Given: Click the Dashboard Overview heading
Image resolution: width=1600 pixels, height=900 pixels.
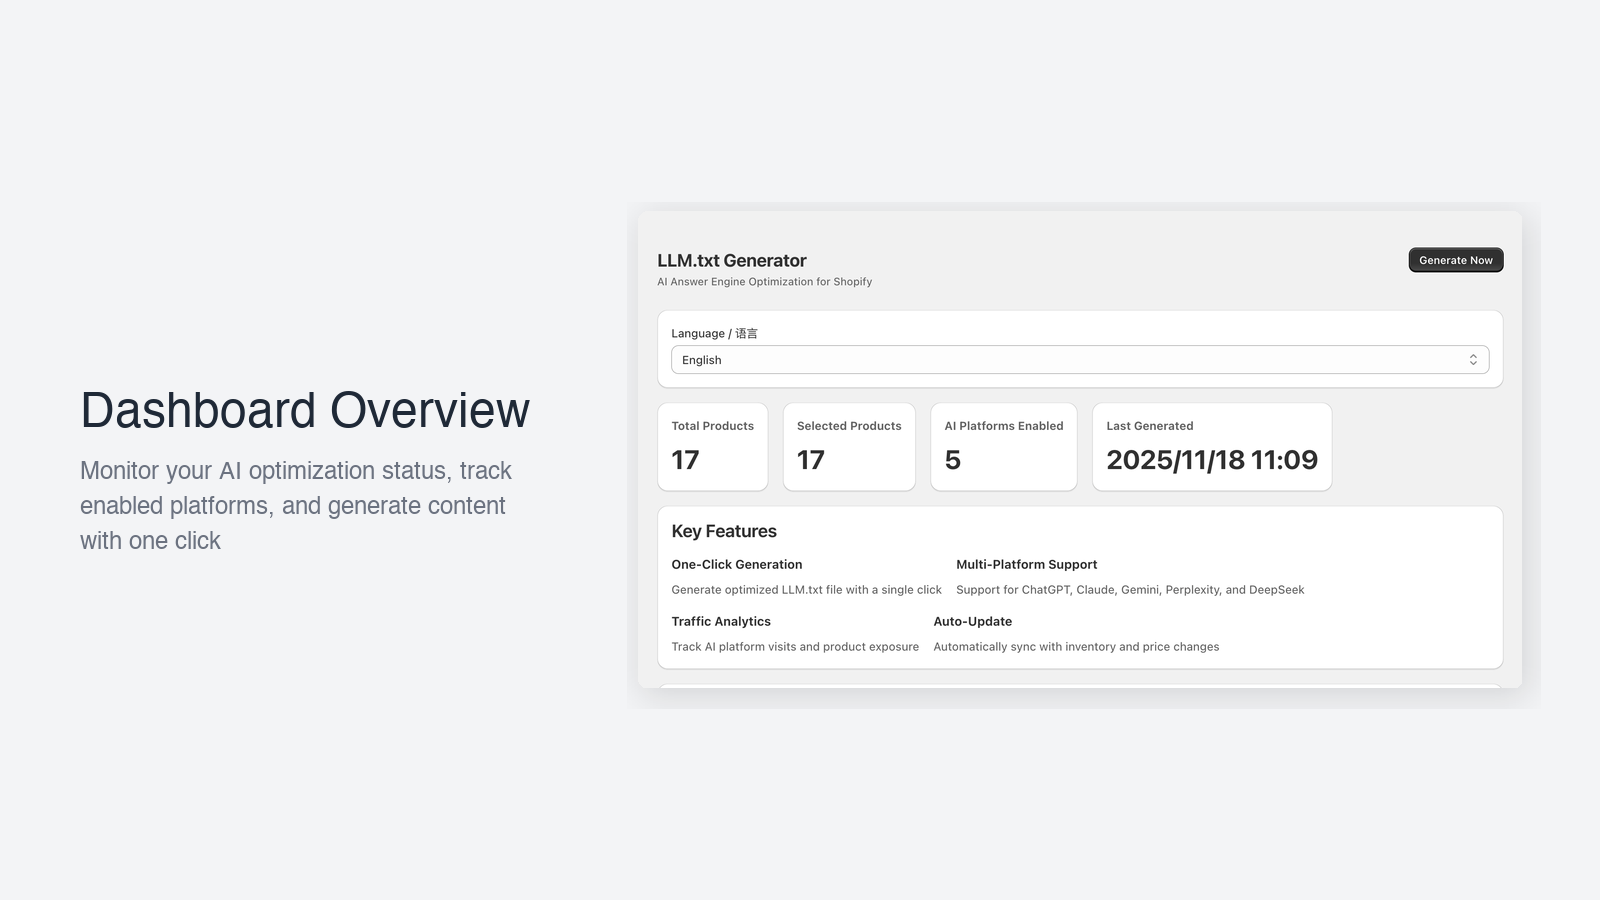Looking at the screenshot, I should tap(305, 410).
